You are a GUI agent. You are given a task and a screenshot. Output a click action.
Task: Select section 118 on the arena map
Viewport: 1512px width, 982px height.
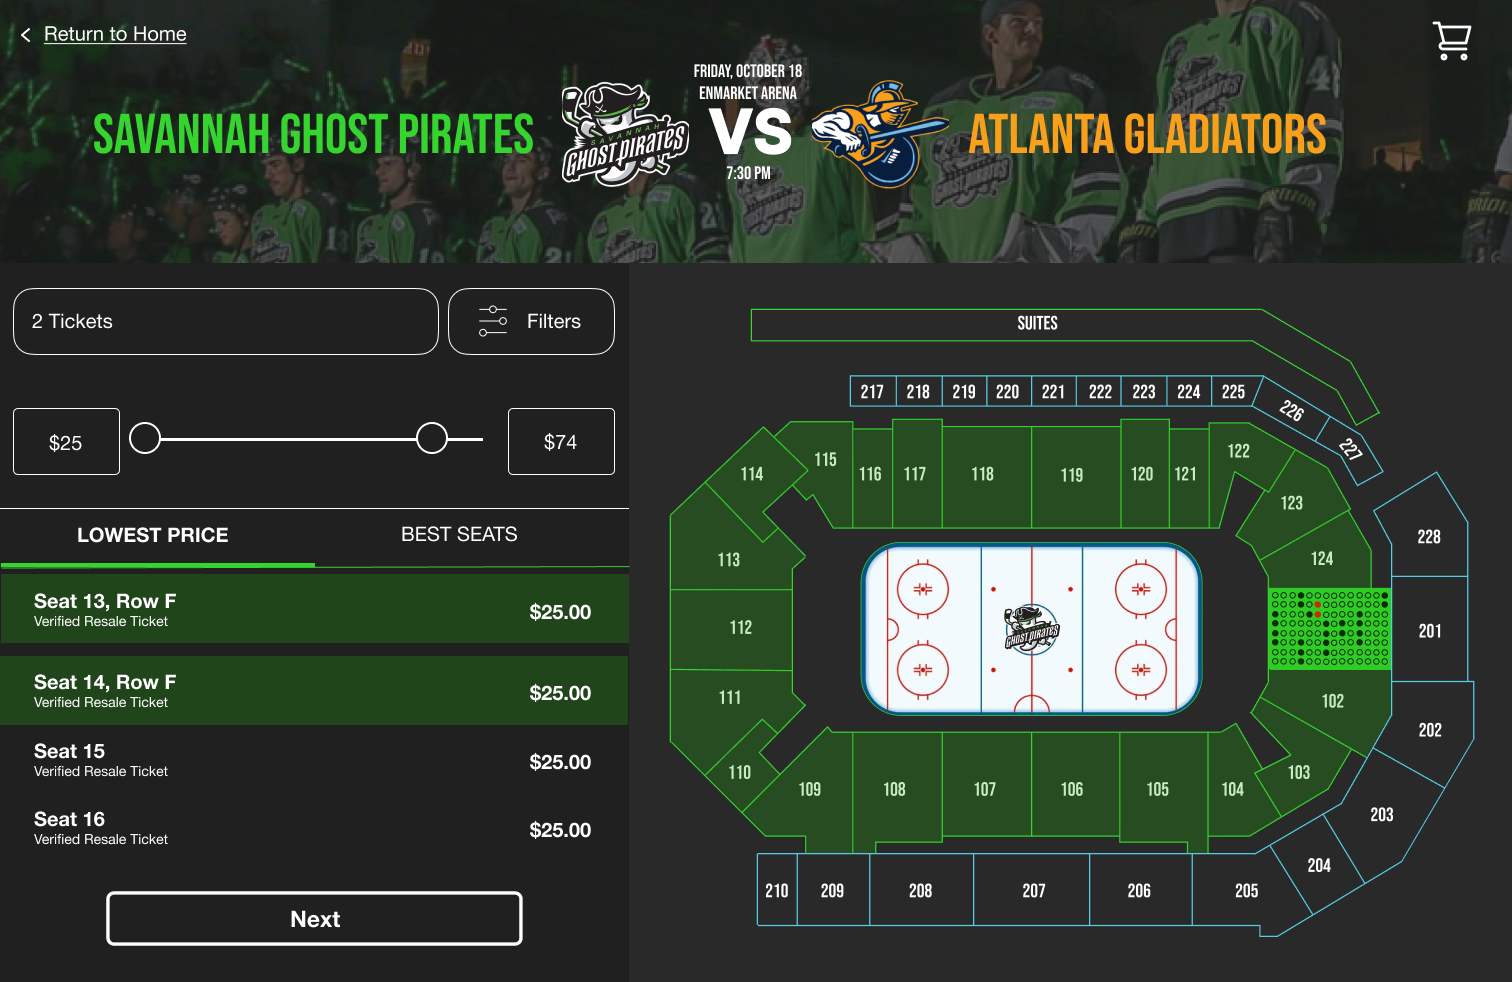983,475
